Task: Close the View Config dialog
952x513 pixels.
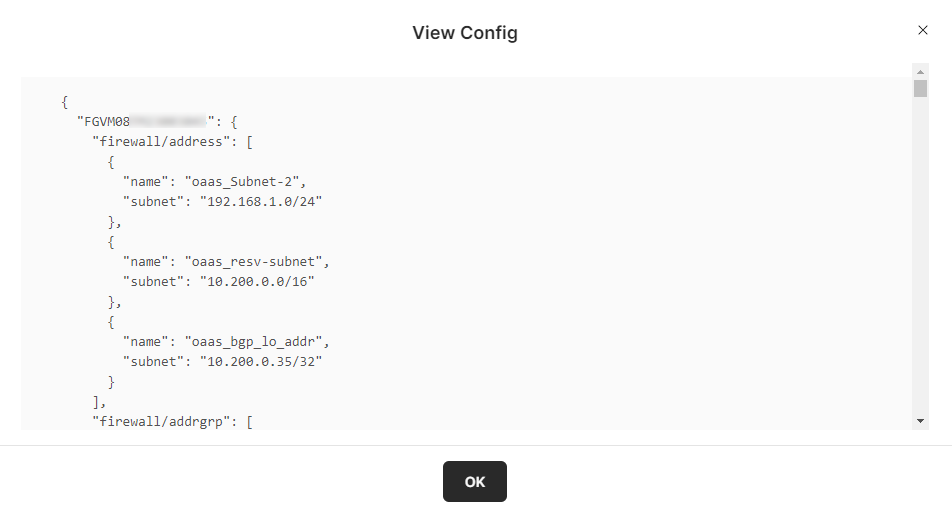Action: [922, 30]
